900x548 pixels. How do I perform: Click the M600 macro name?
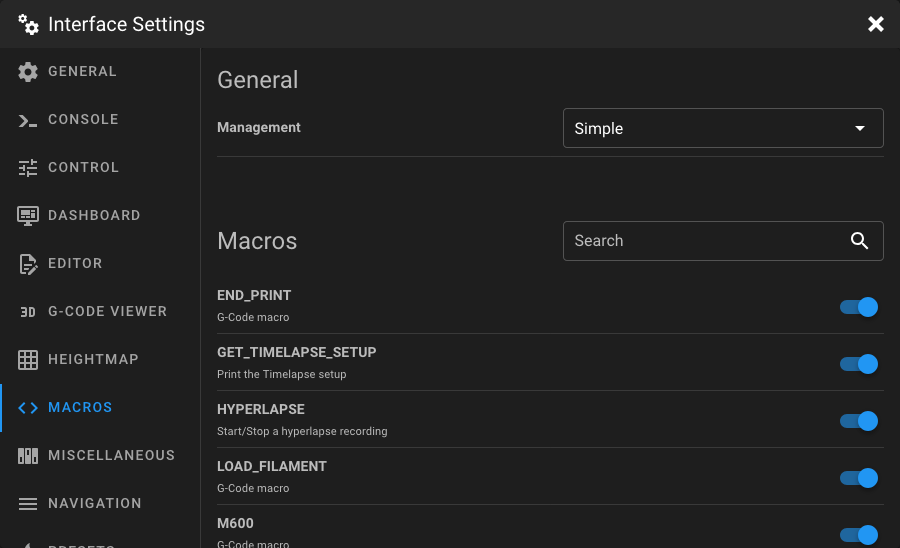(235, 523)
